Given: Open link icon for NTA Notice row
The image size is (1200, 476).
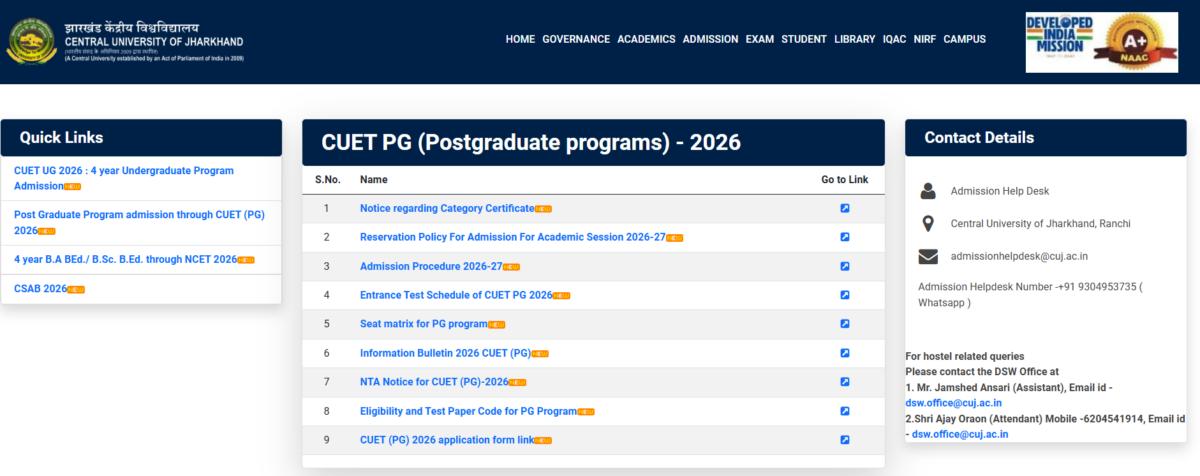Looking at the screenshot, I should [x=845, y=382].
